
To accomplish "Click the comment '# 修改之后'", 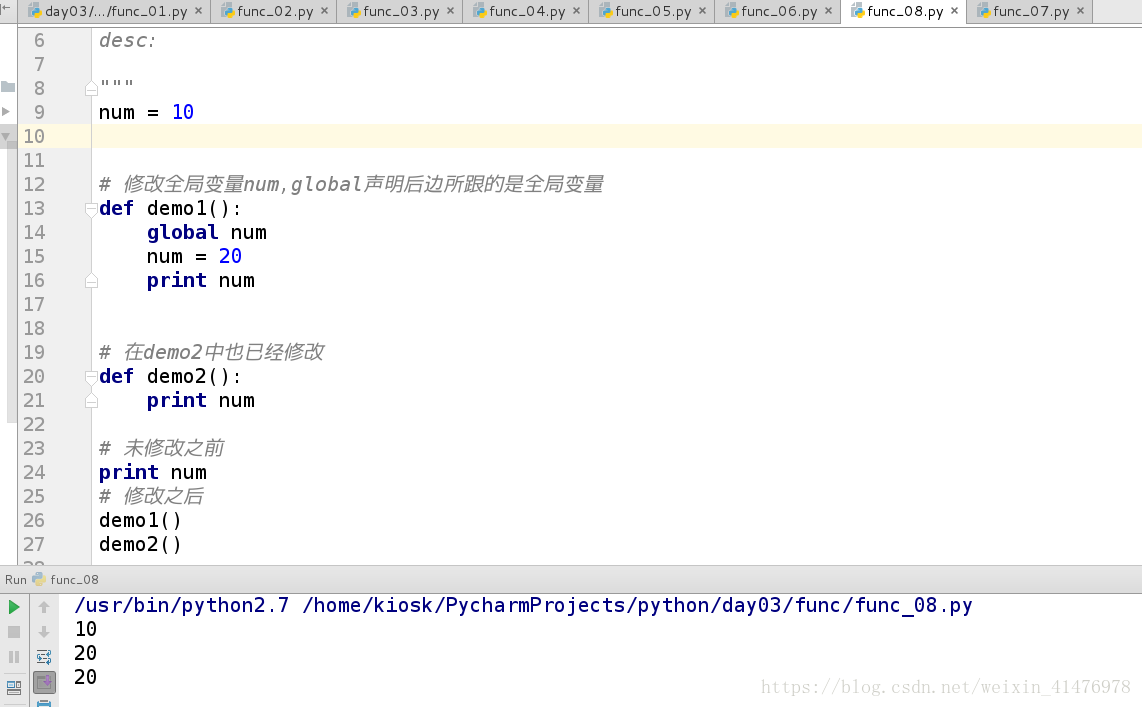I will pyautogui.click(x=151, y=496).
